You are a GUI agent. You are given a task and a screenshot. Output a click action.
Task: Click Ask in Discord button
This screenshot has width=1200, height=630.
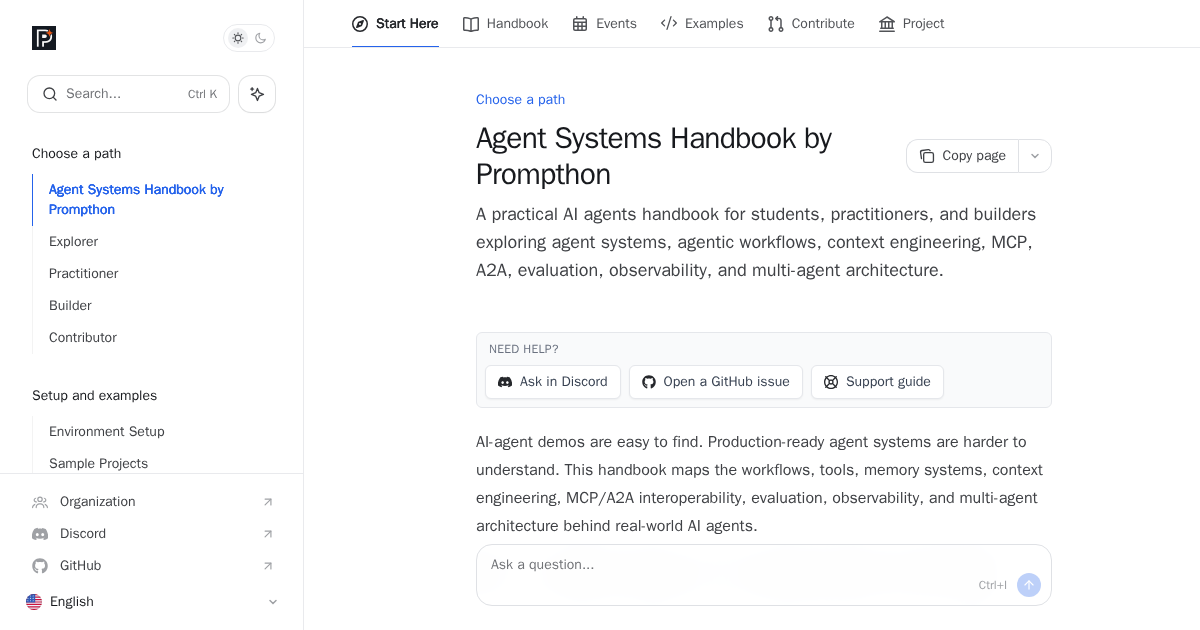pyautogui.click(x=553, y=382)
